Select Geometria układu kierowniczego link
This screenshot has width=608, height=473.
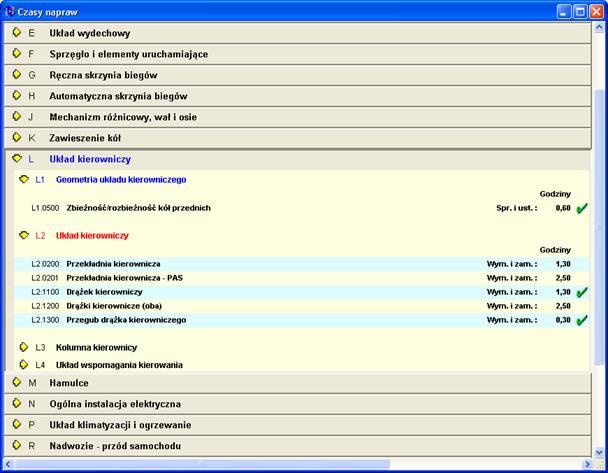point(121,180)
